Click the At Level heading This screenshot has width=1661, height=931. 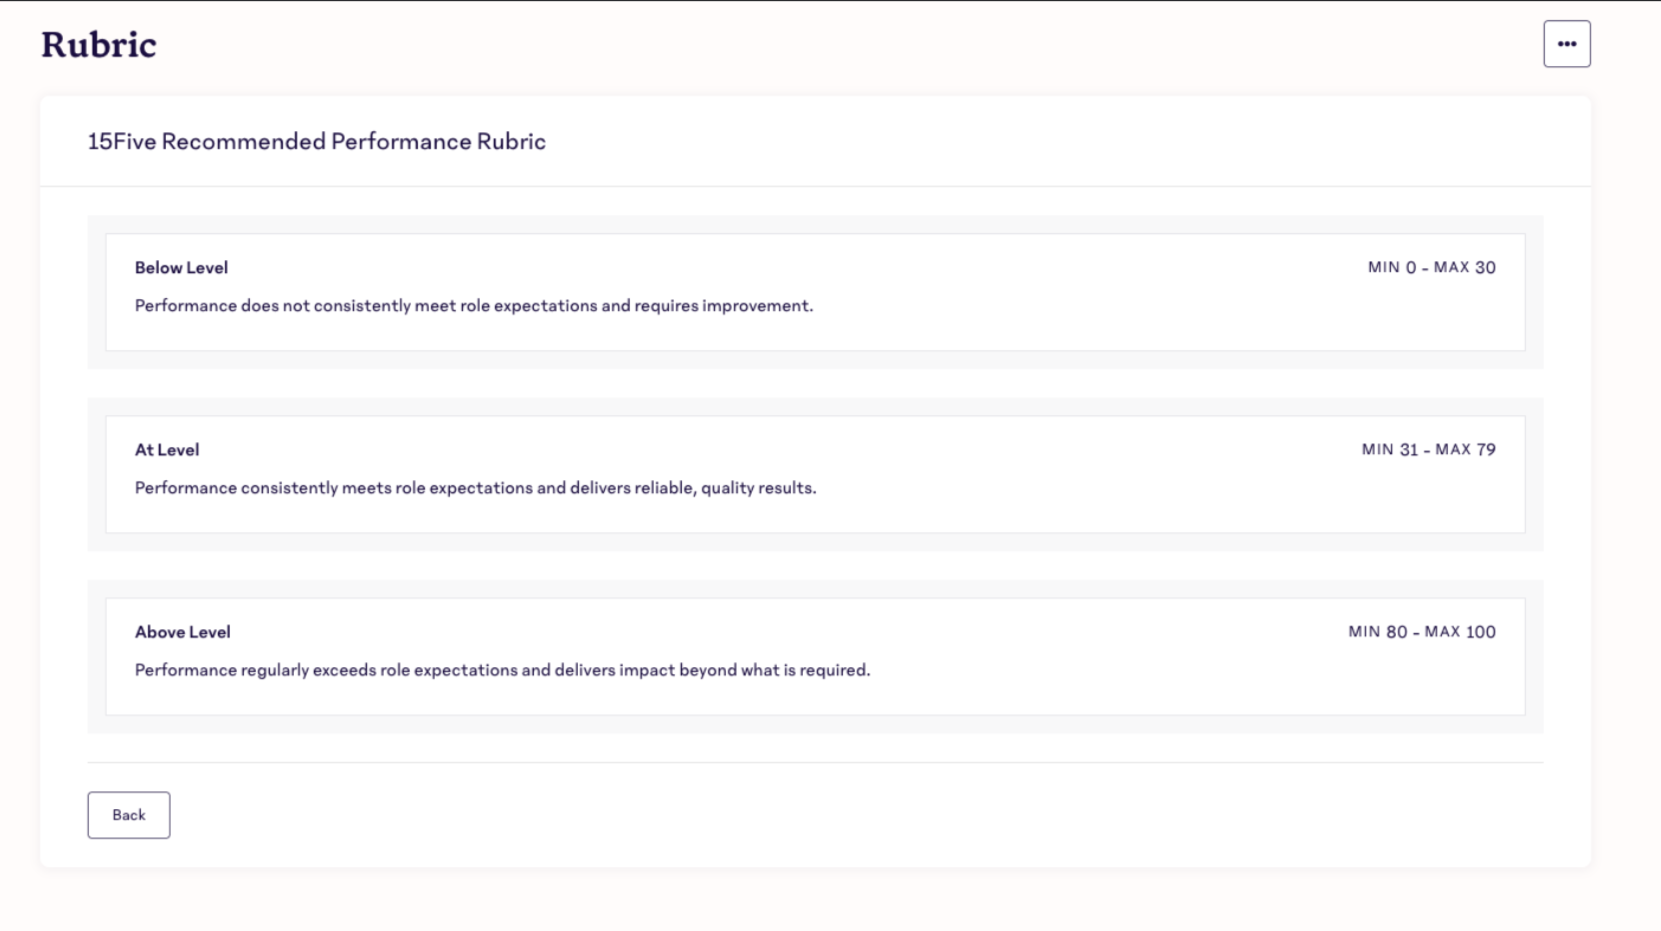167,450
